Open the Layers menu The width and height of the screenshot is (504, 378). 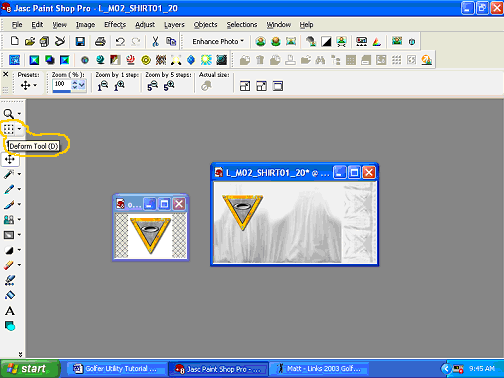[174, 25]
